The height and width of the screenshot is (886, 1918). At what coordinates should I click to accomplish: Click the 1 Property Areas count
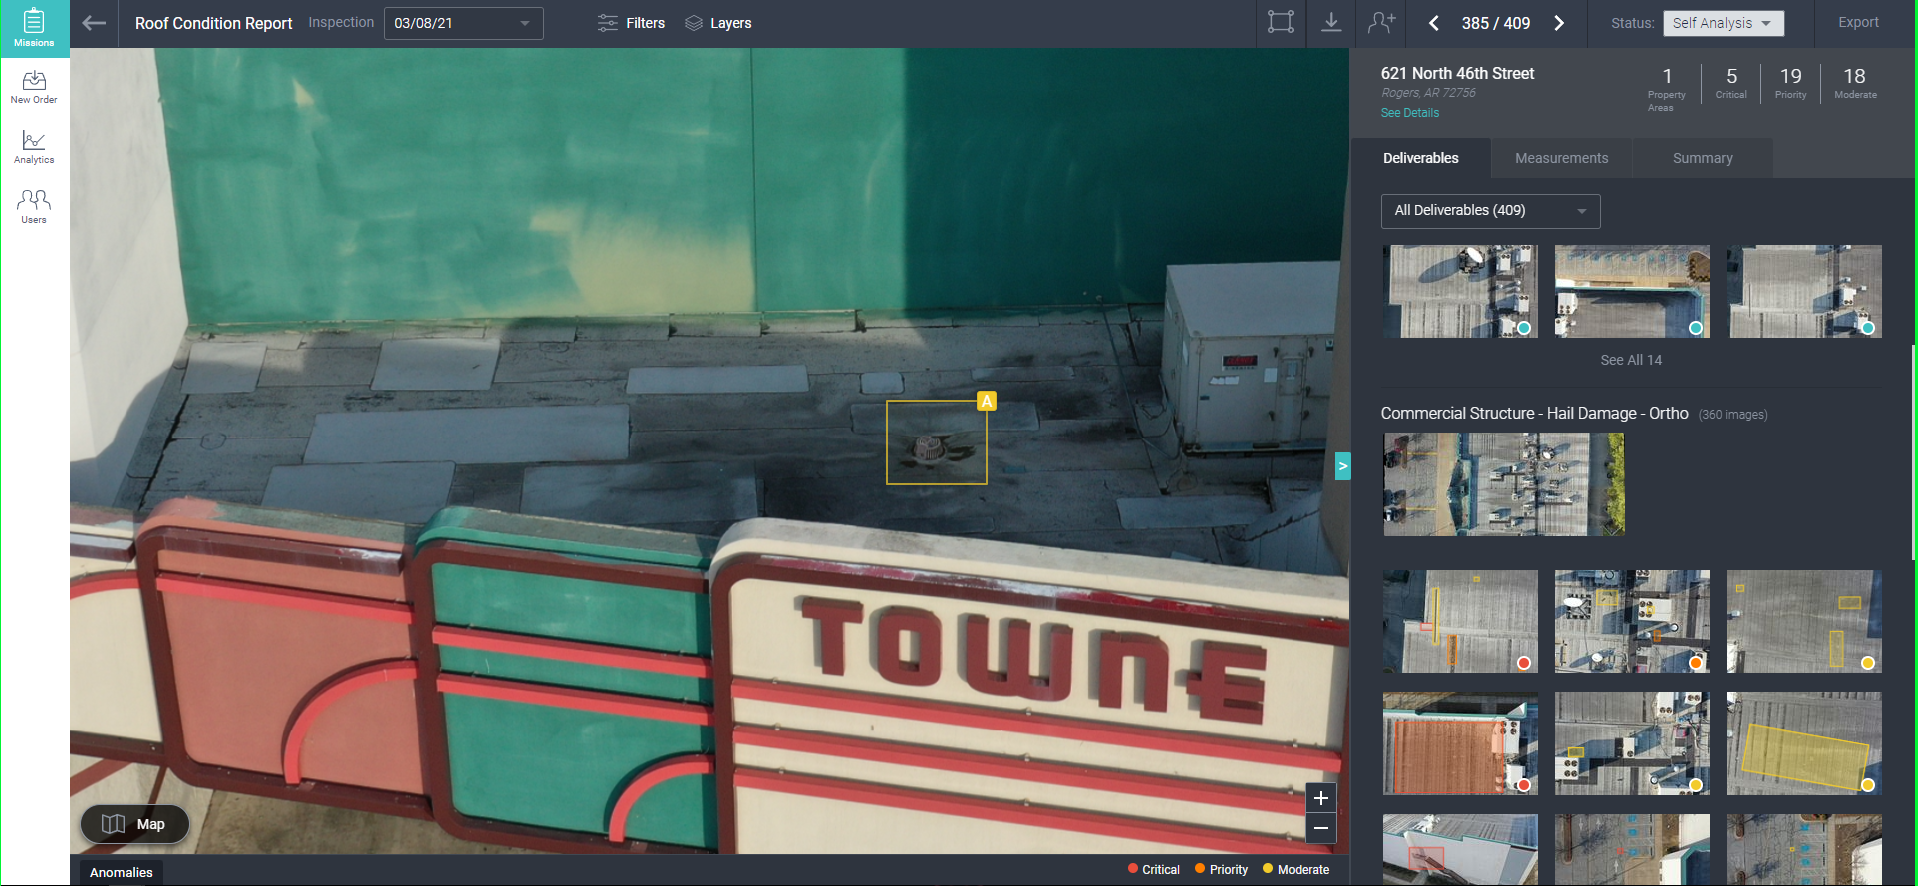point(1667,89)
